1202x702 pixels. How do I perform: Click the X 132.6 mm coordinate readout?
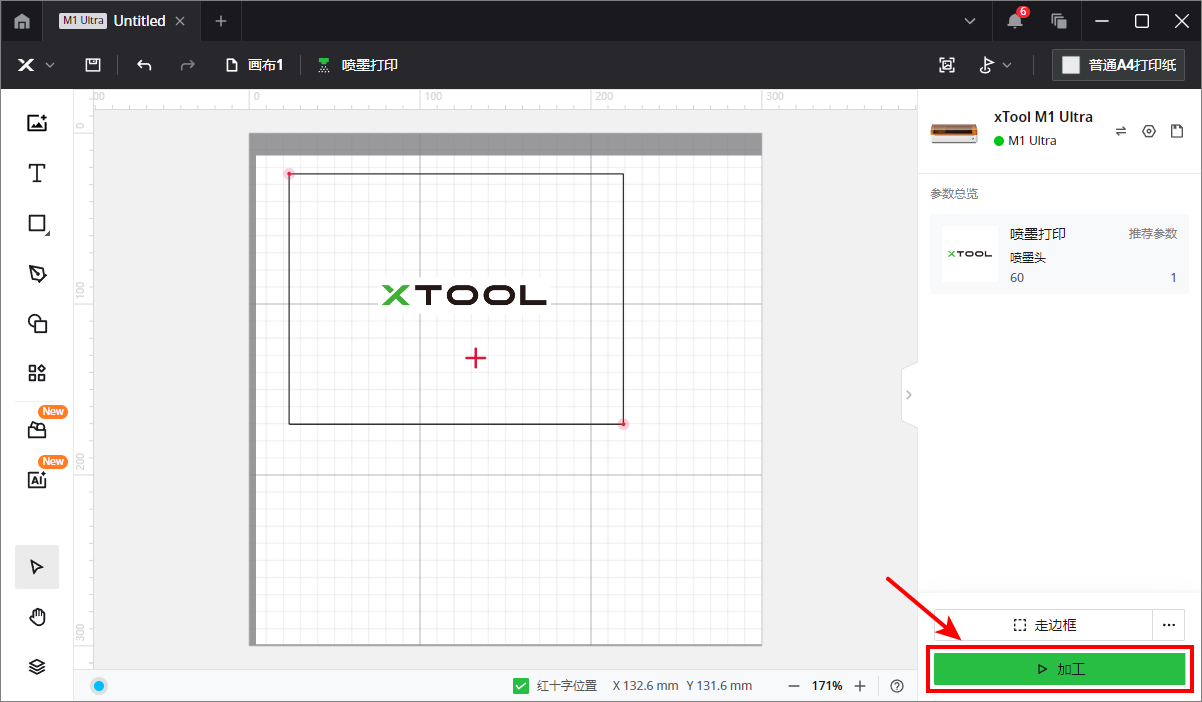[645, 686]
